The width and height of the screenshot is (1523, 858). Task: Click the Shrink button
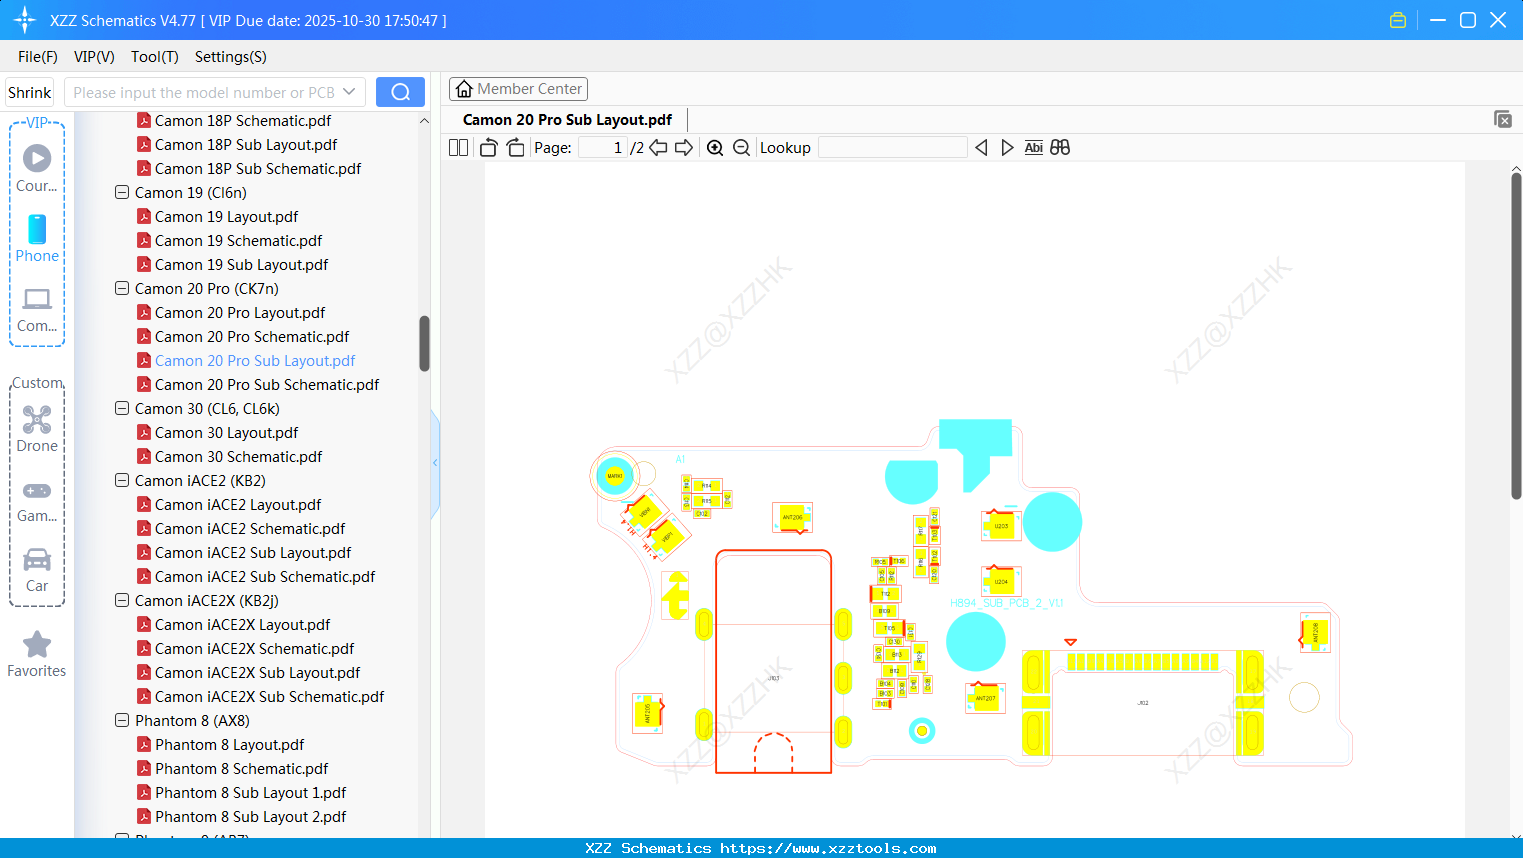(x=30, y=92)
